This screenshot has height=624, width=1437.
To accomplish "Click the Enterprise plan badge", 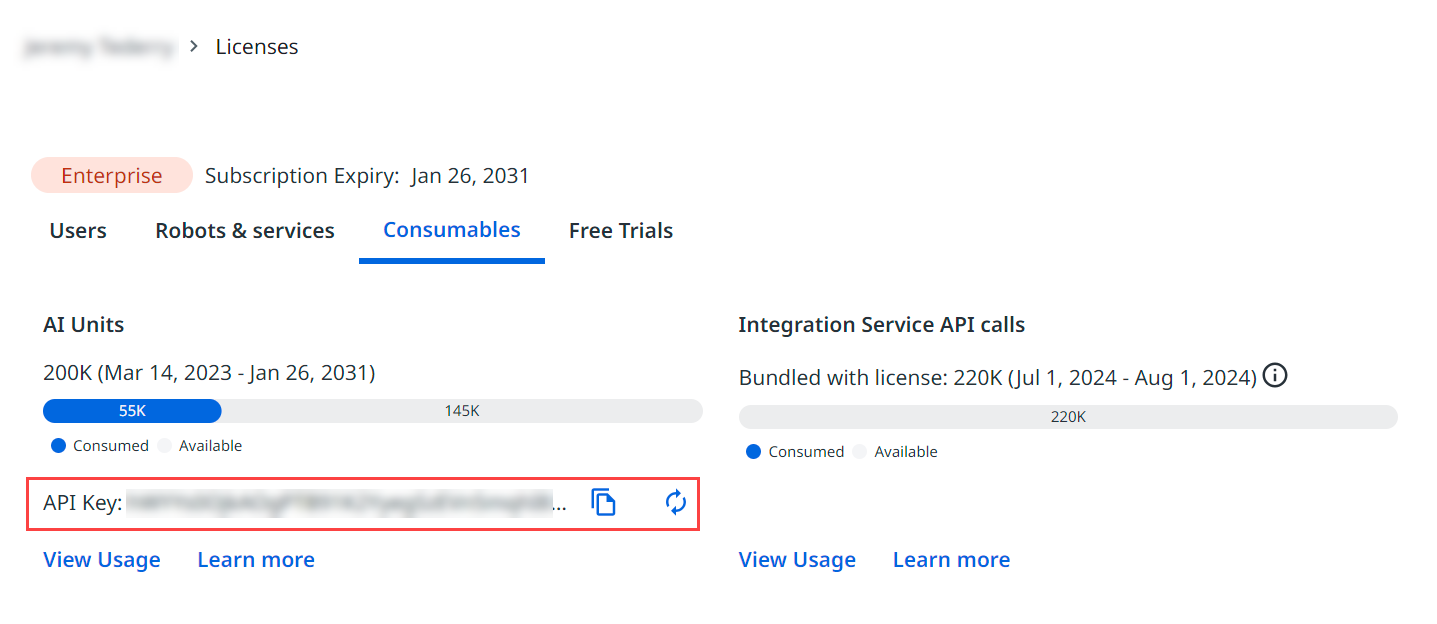I will [x=112, y=176].
